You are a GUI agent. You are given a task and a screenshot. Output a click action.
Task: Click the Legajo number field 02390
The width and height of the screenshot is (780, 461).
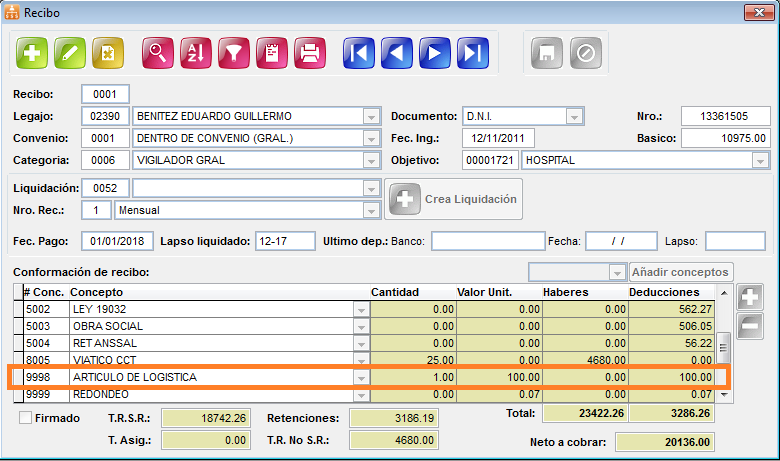[x=105, y=116]
